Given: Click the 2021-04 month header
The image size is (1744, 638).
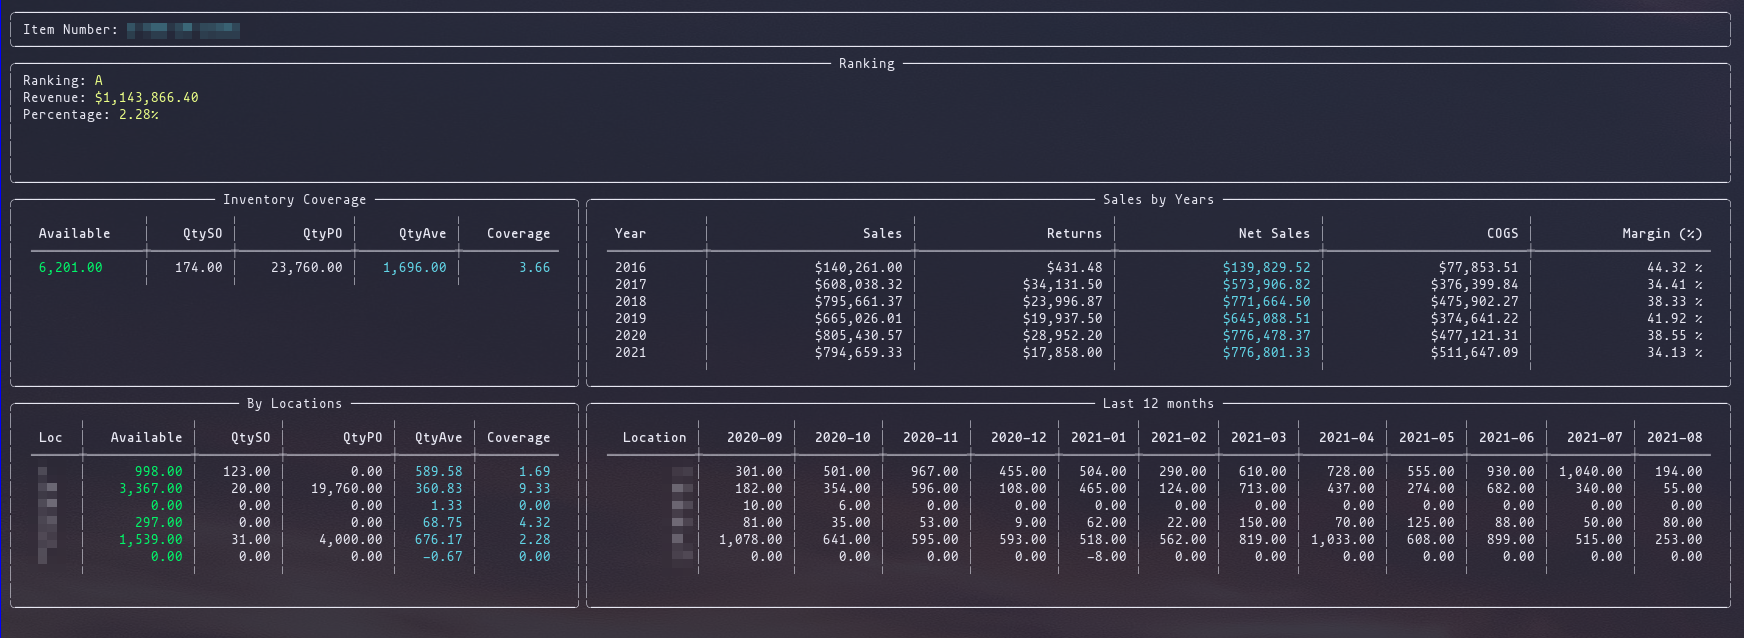Looking at the screenshot, I should pyautogui.click(x=1347, y=438).
